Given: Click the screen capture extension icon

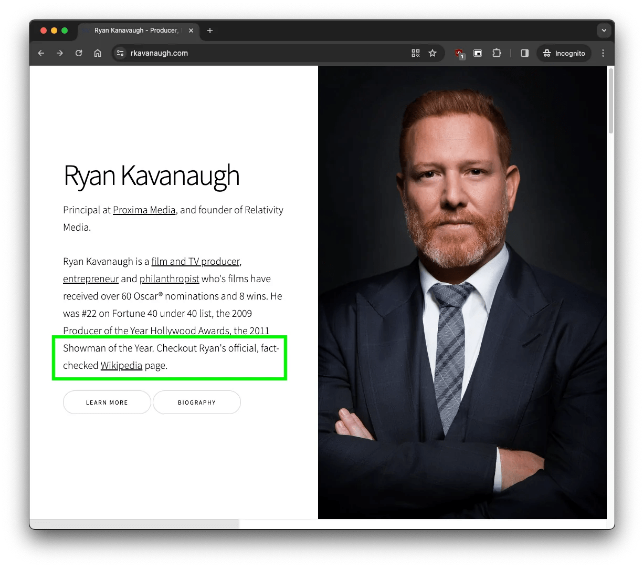Looking at the screenshot, I should click(x=478, y=53).
